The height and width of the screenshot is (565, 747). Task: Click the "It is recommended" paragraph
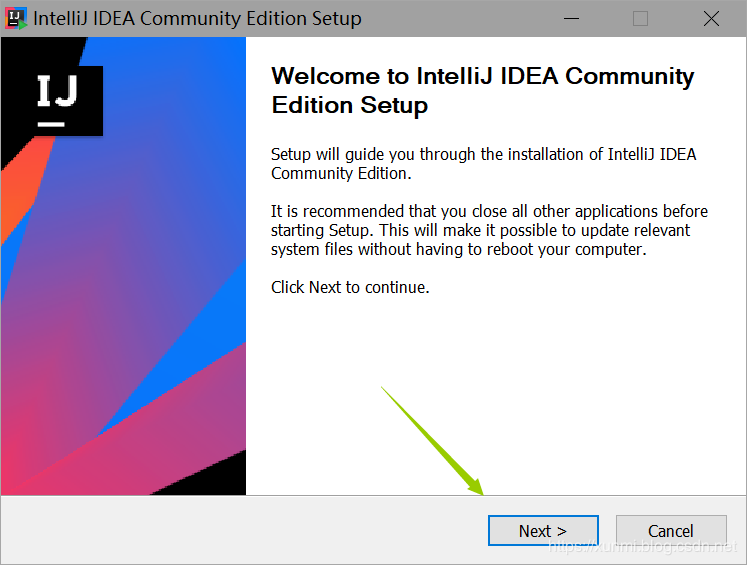pos(489,230)
